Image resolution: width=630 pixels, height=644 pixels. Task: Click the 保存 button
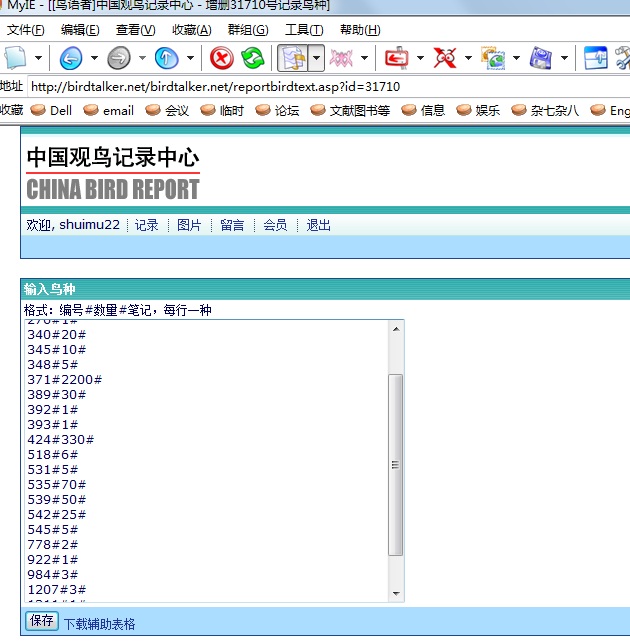coord(42,621)
